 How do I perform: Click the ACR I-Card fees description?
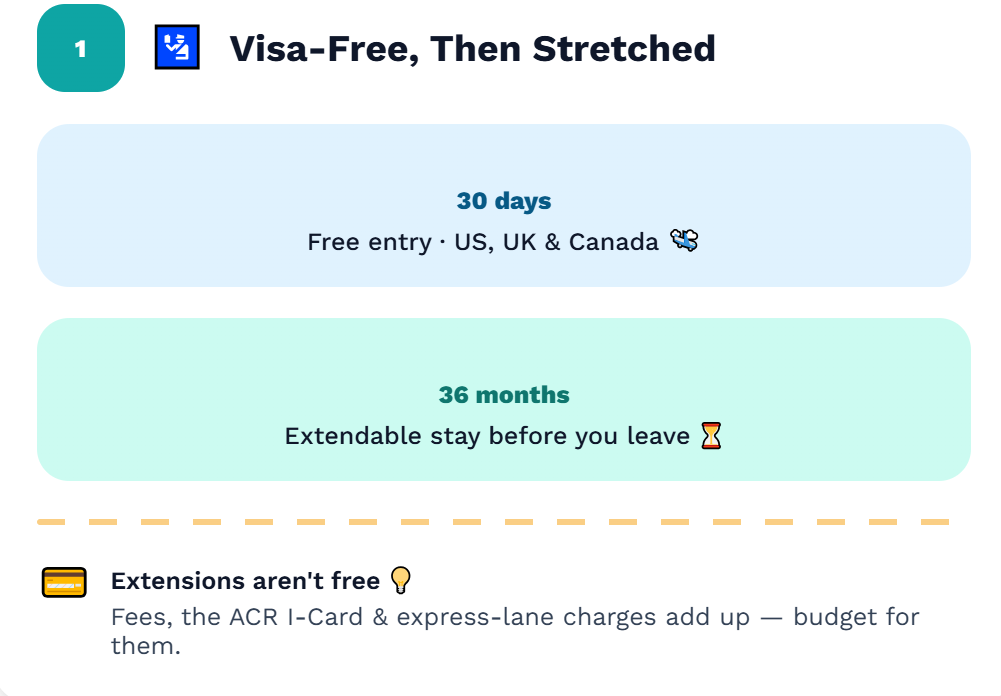(x=515, y=631)
